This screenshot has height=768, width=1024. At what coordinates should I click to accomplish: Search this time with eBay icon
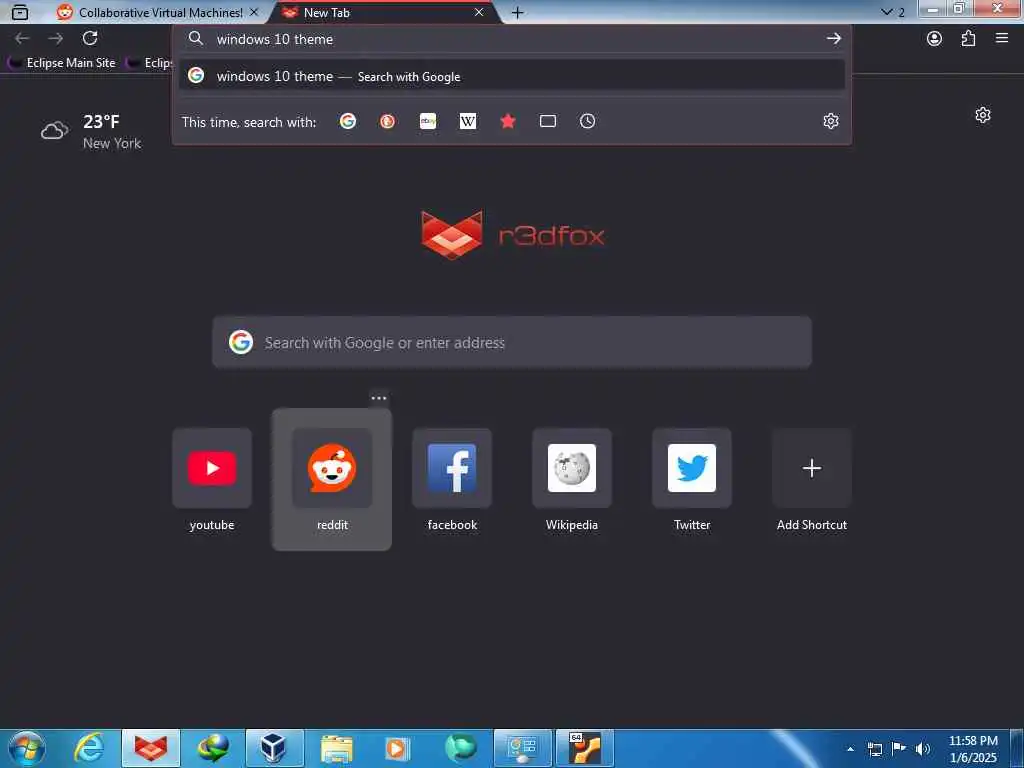click(428, 121)
